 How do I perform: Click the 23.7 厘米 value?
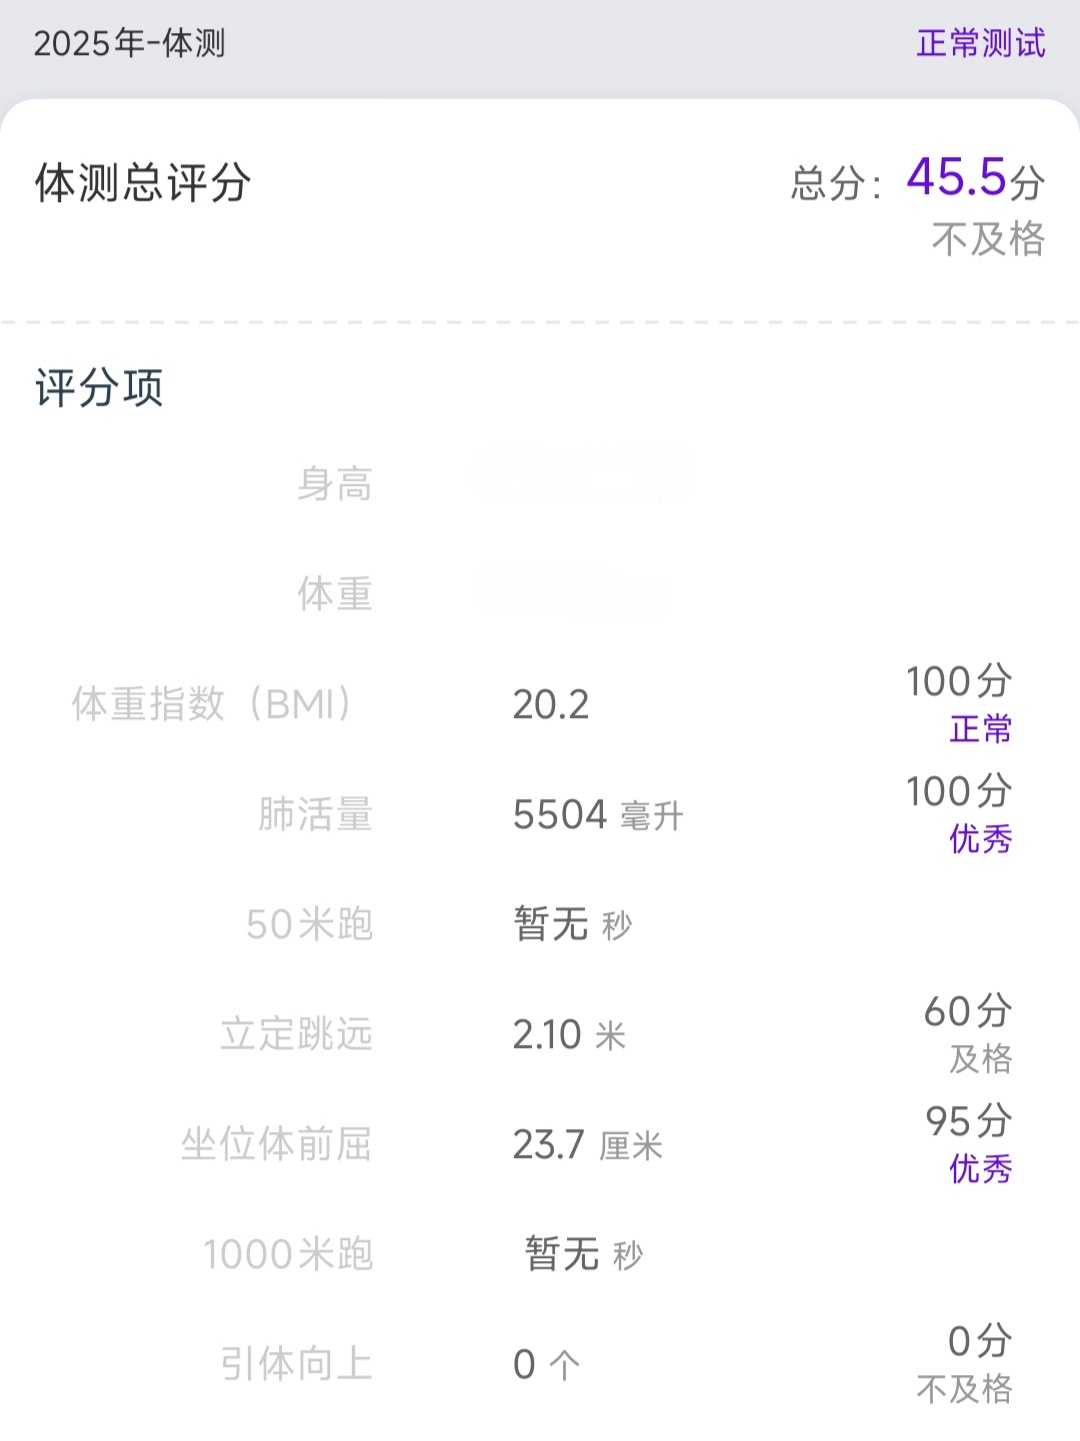pyautogui.click(x=587, y=1145)
